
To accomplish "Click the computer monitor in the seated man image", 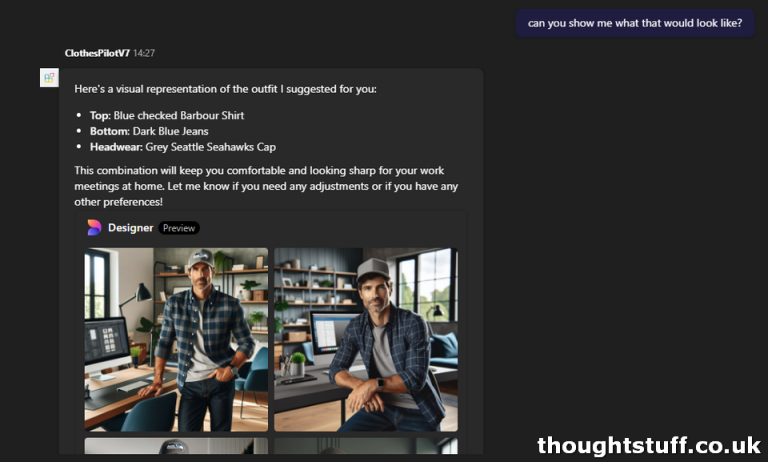I will 330,330.
